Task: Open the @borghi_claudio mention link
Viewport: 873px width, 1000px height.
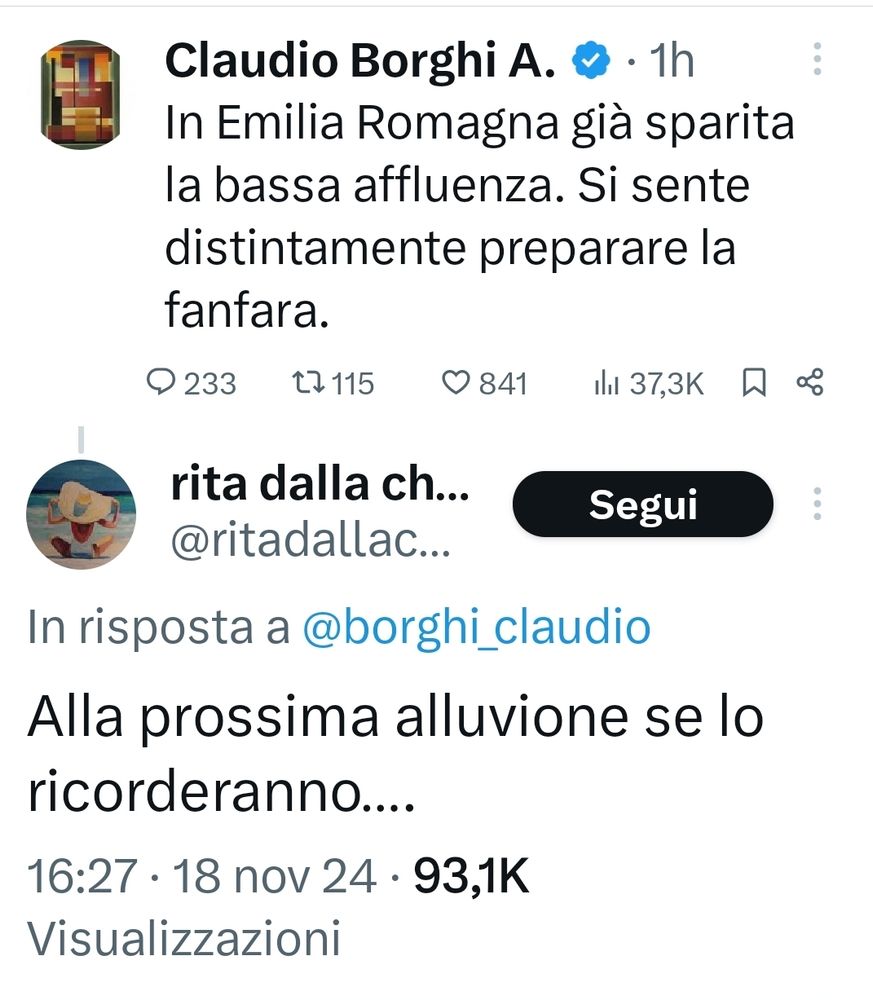Action: pos(476,627)
